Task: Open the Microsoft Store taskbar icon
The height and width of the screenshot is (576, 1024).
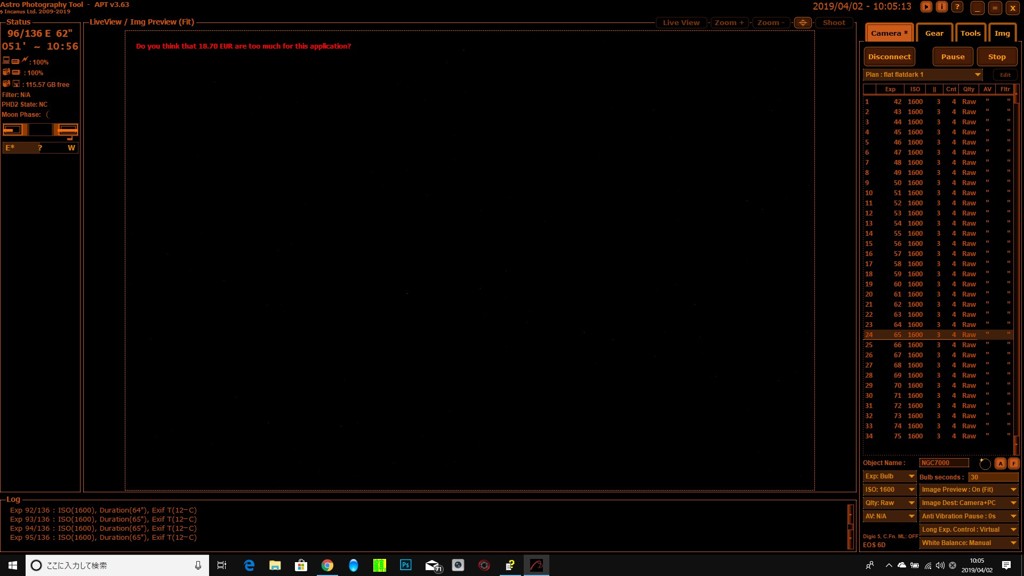Action: [x=301, y=566]
